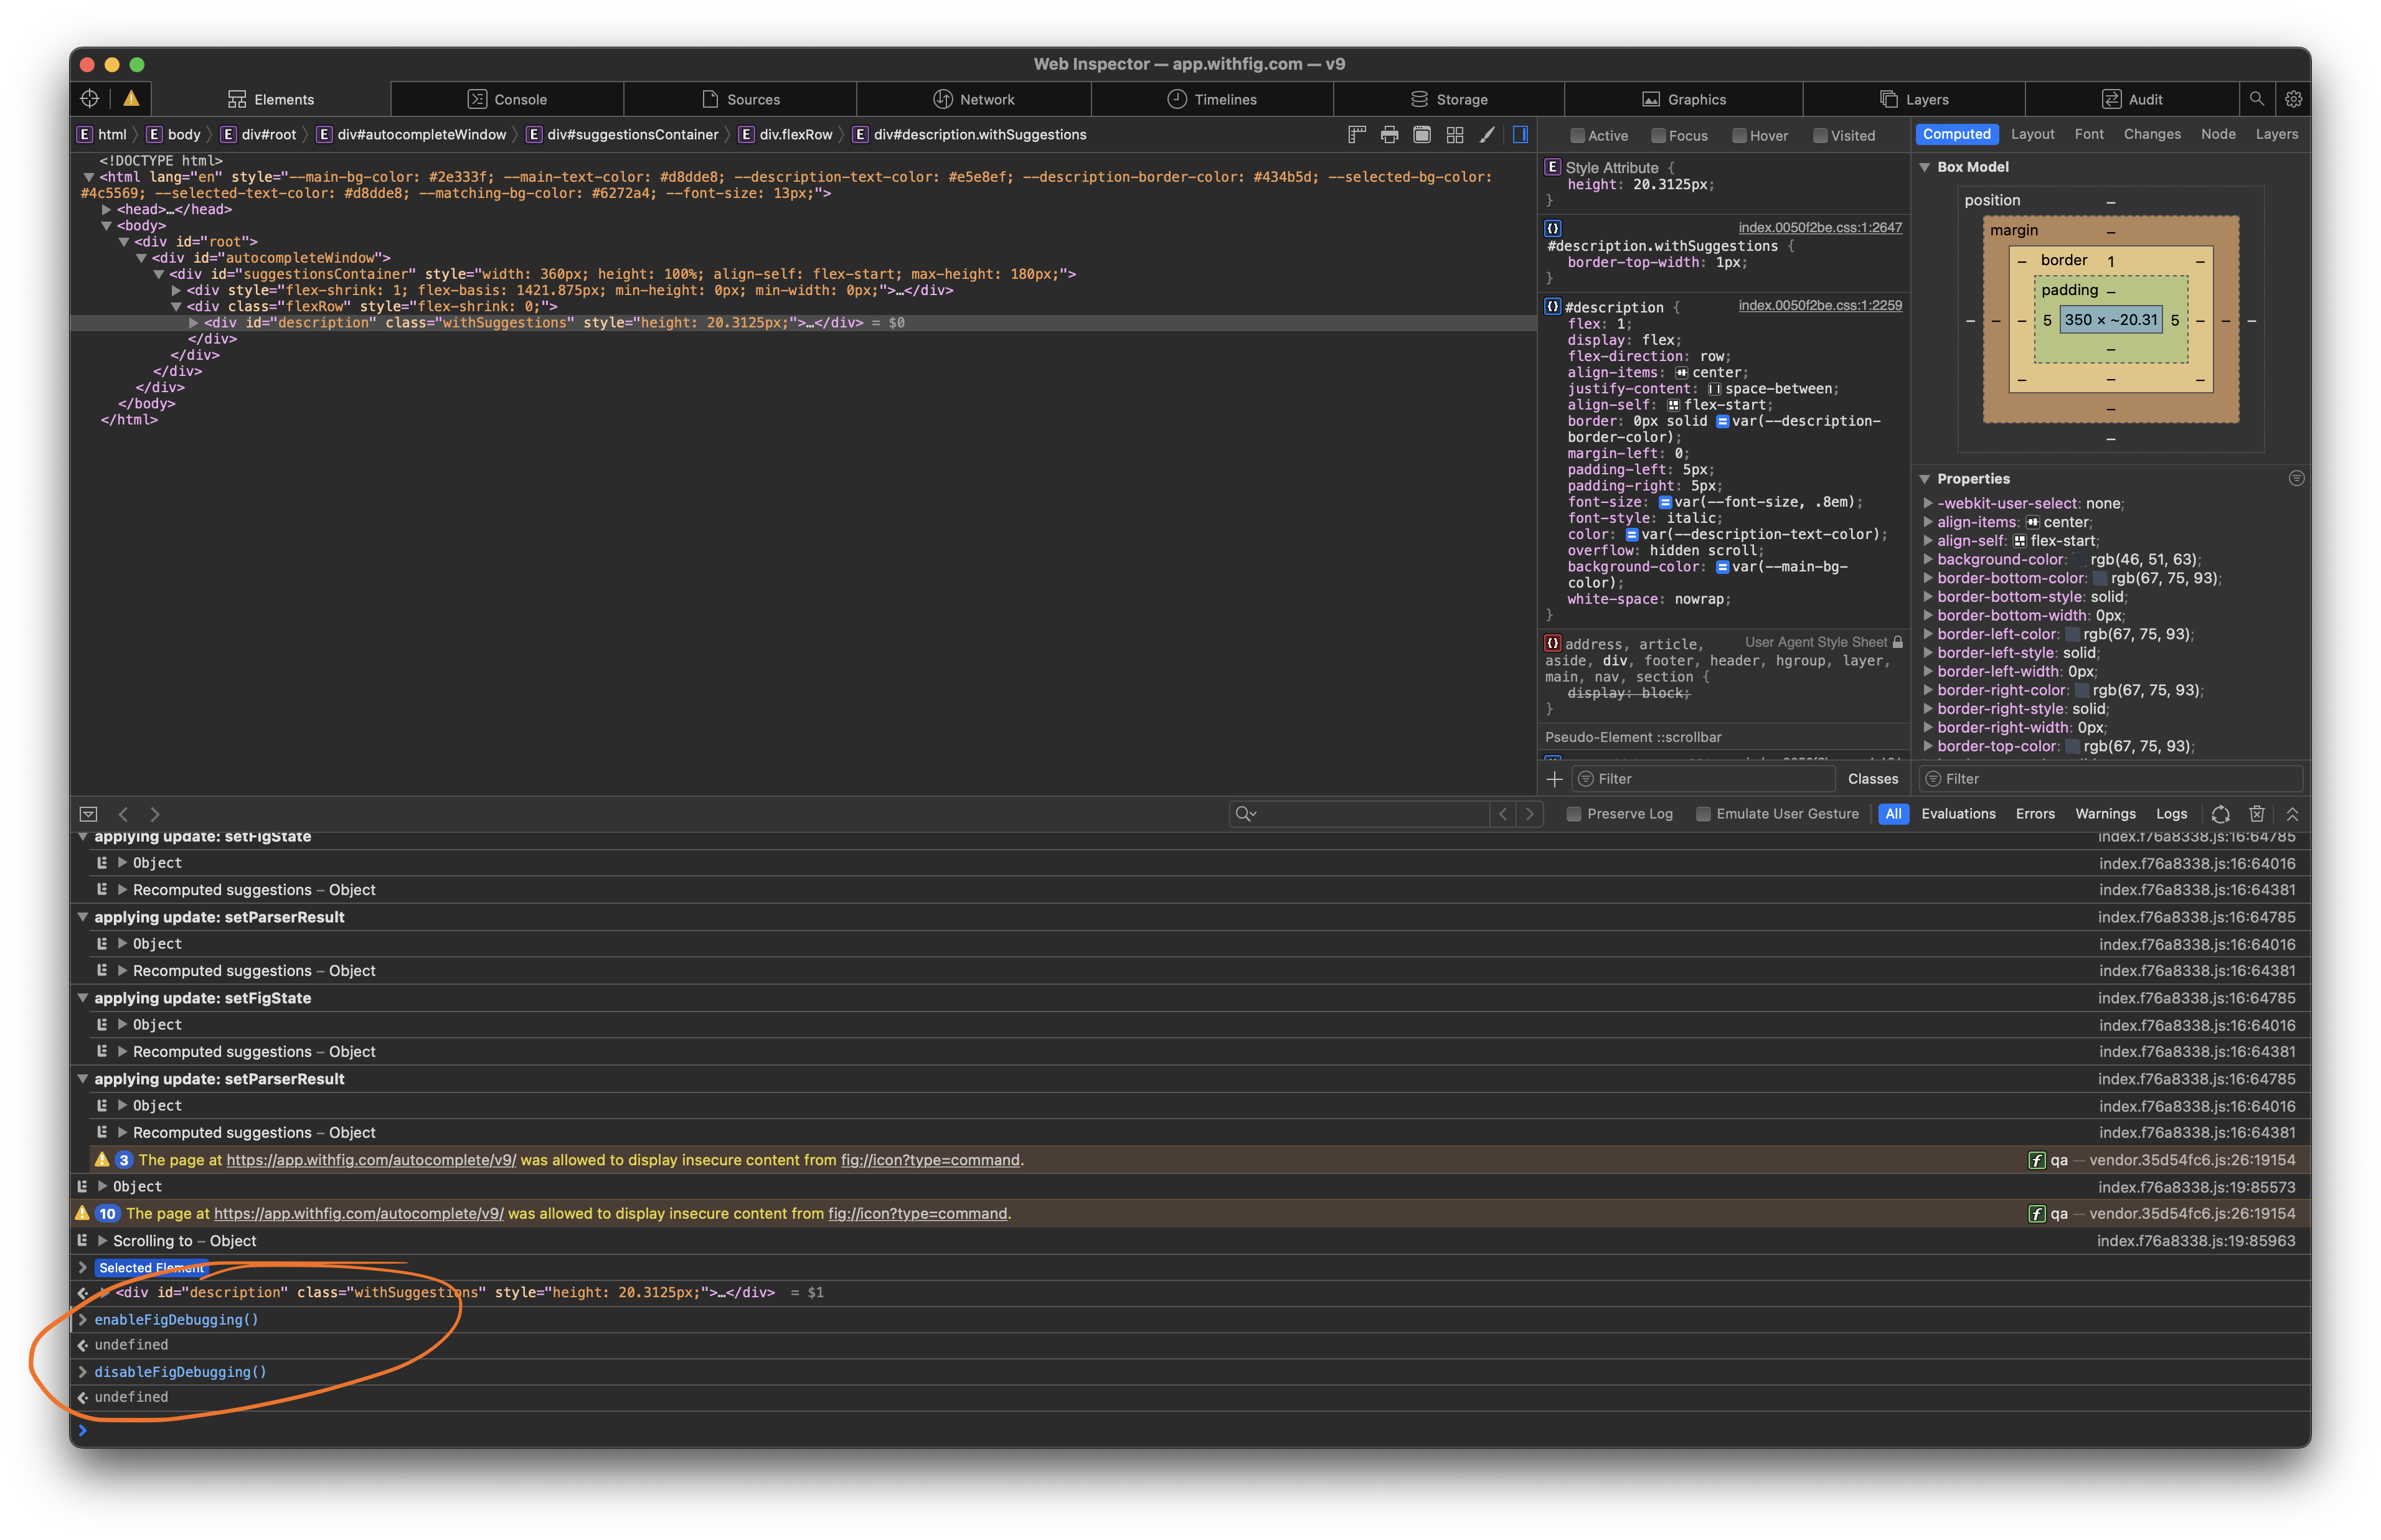Click the Classes button in styles panel
2381x1540 pixels.
[x=1872, y=778]
